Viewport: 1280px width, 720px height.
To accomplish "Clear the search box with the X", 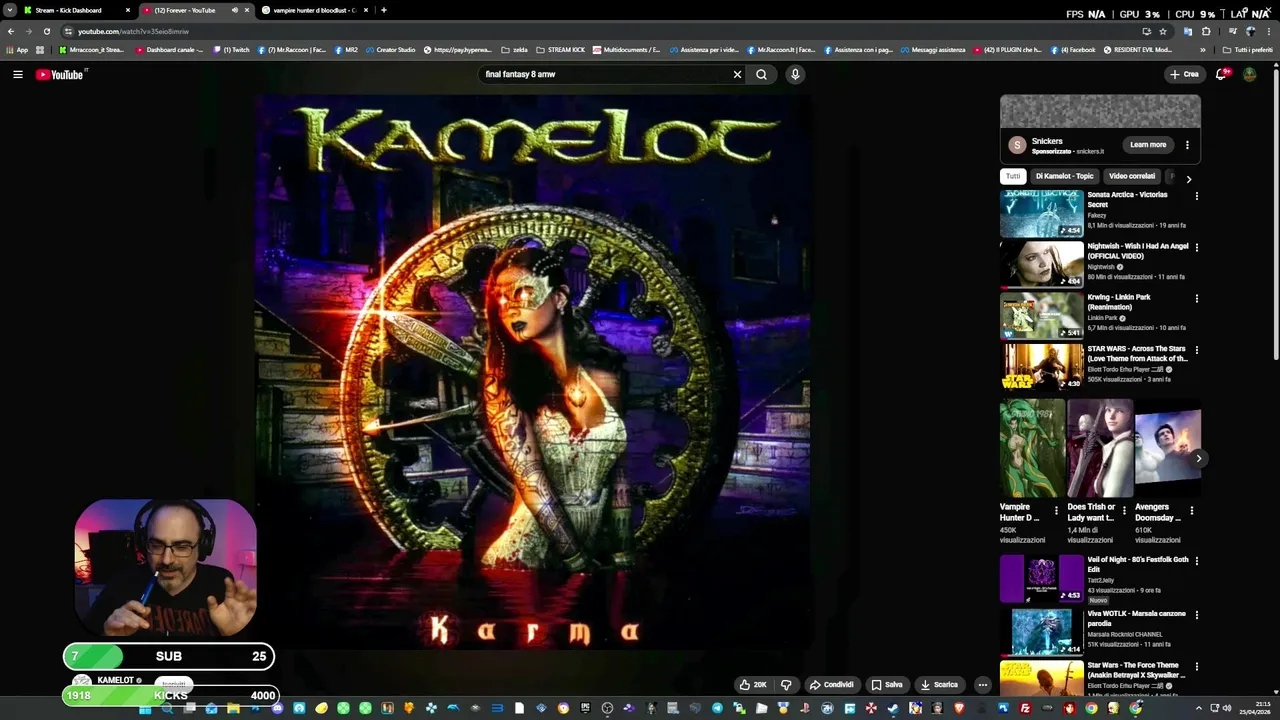I will [x=737, y=74].
